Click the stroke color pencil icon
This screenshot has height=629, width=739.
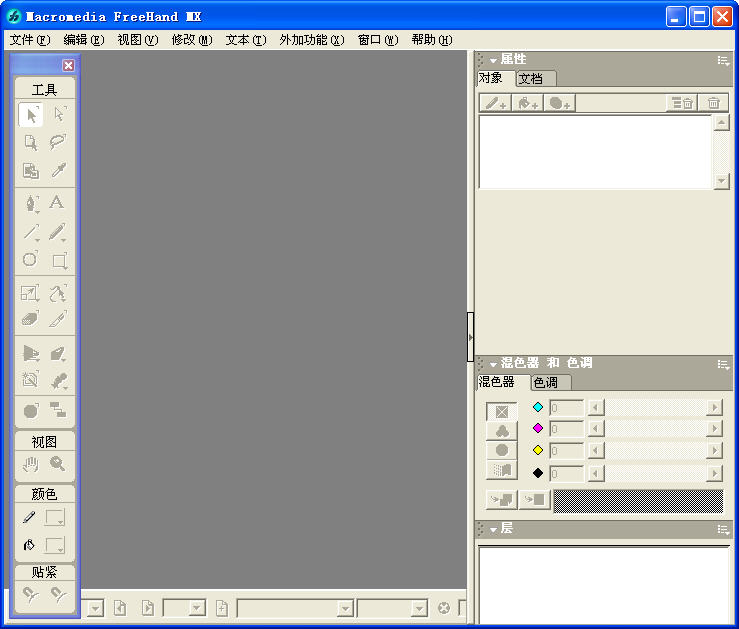click(x=29, y=517)
